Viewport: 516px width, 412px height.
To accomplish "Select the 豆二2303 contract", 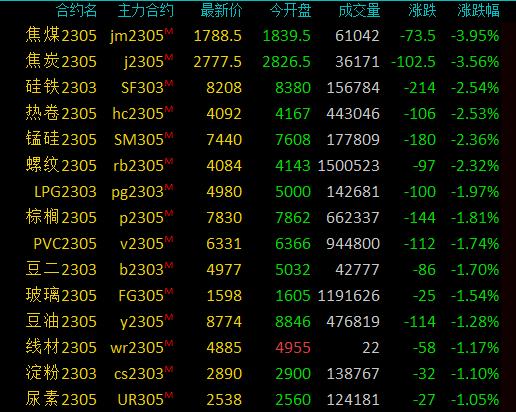I will pos(61,270).
